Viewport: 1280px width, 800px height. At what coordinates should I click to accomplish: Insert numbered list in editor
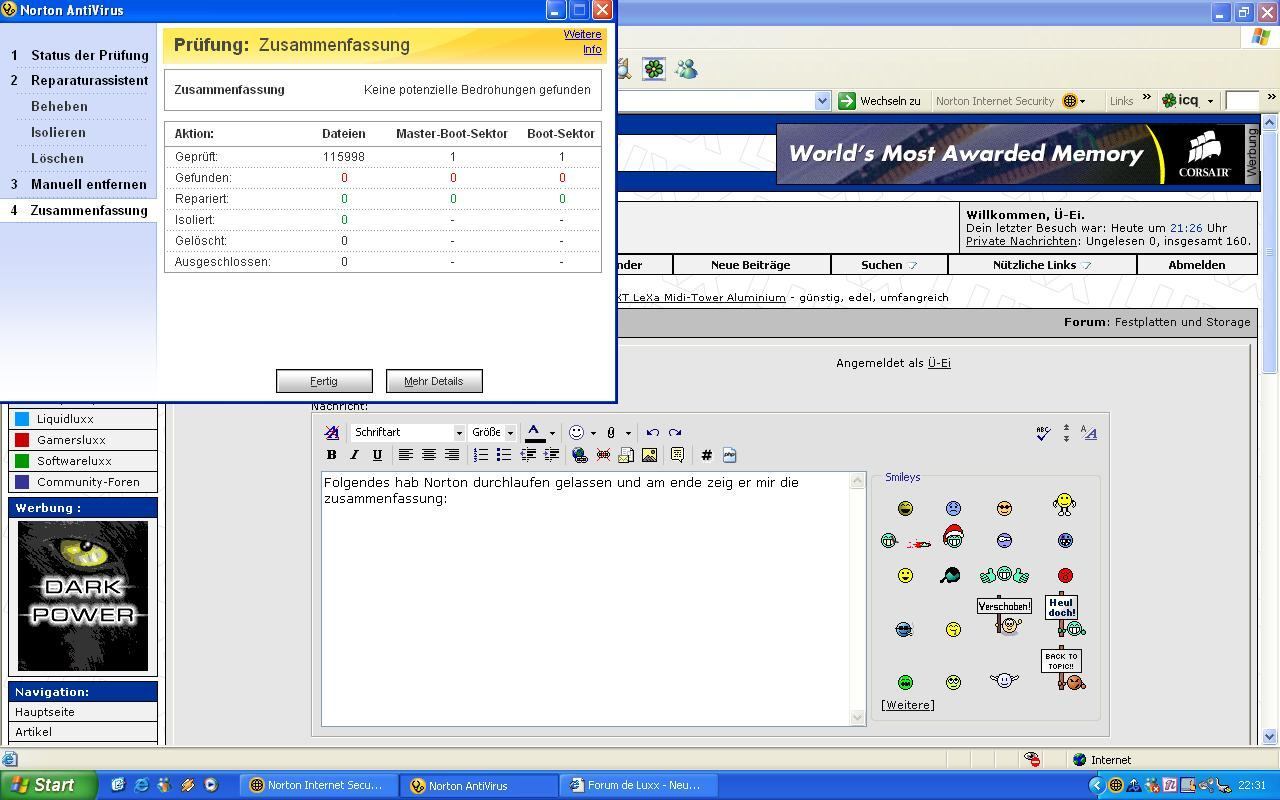481,455
